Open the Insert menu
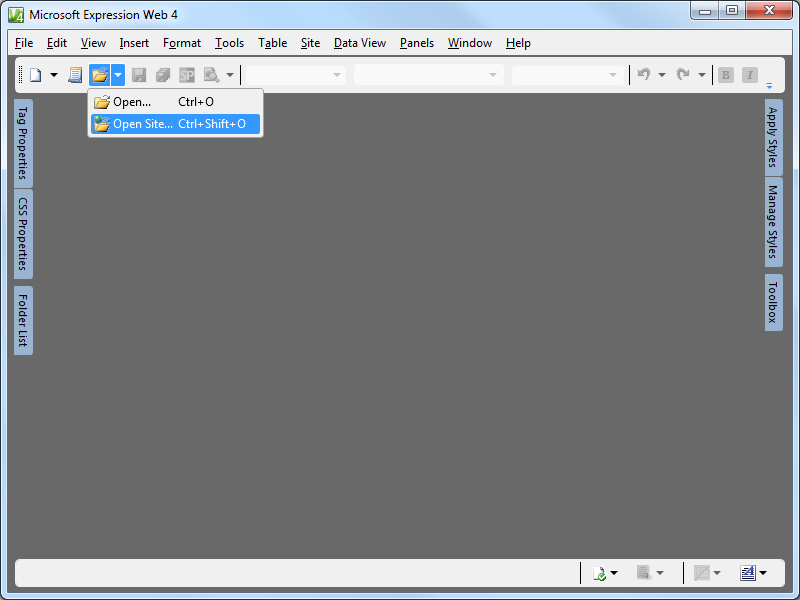This screenshot has width=800, height=600. [x=134, y=43]
